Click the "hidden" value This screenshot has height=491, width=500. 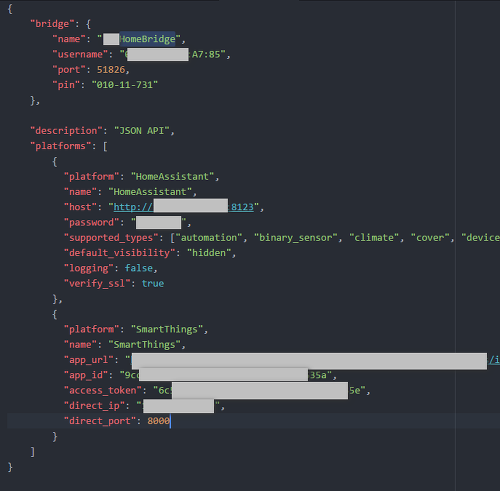(x=209, y=253)
